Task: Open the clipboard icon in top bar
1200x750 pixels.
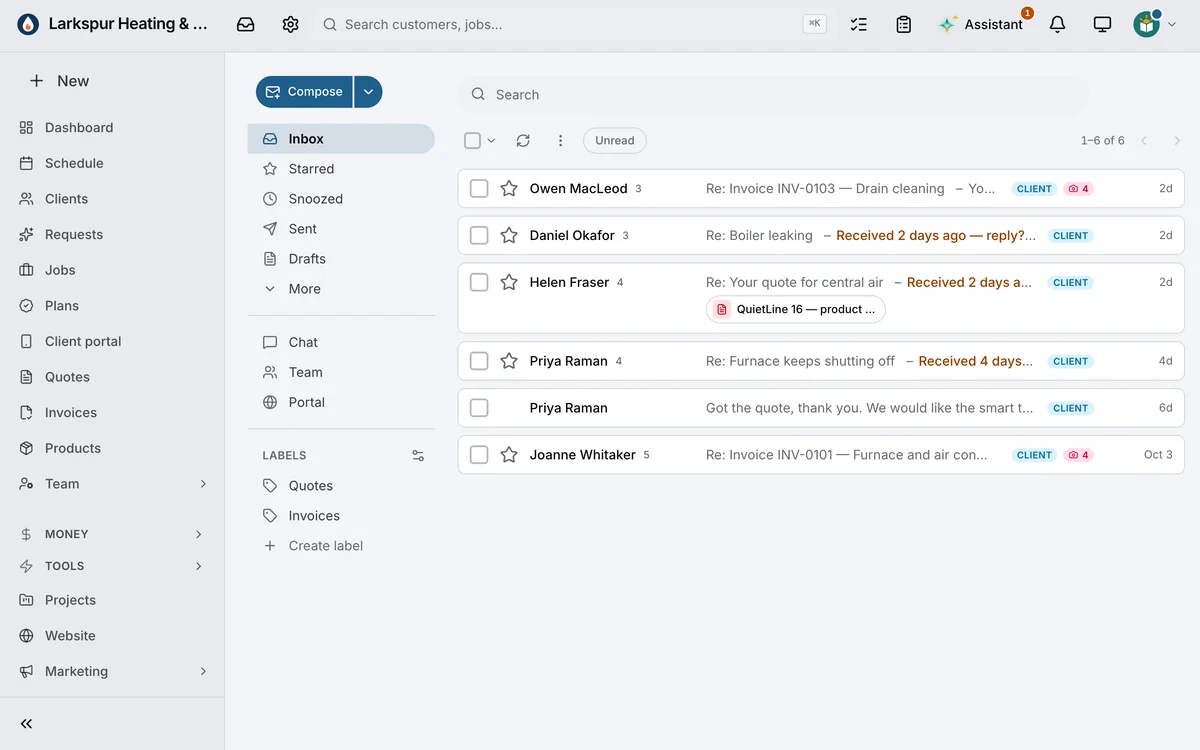Action: pyautogui.click(x=903, y=24)
